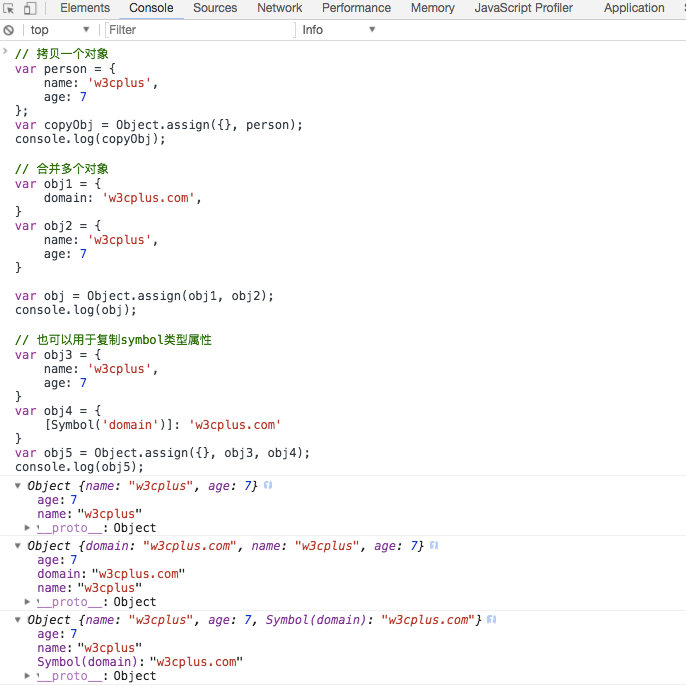The width and height of the screenshot is (686, 686).
Task: Click the line [Symbol('domain')]: 'w3cplus.com'
Action: click(x=162, y=425)
